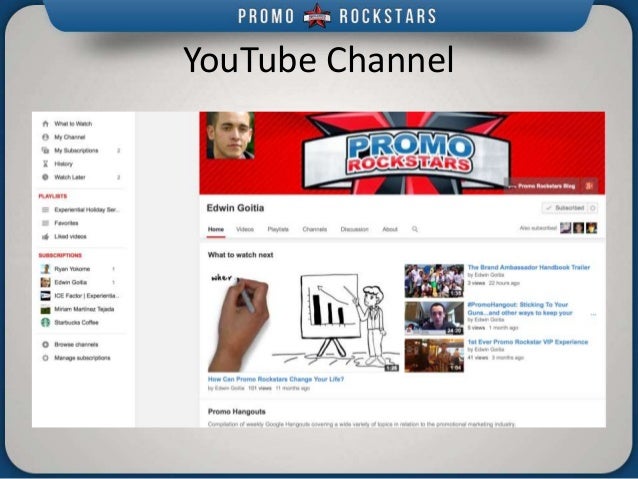
Task: Open the #PromoHangout Sticking To Your Guns title
Action: point(520,308)
